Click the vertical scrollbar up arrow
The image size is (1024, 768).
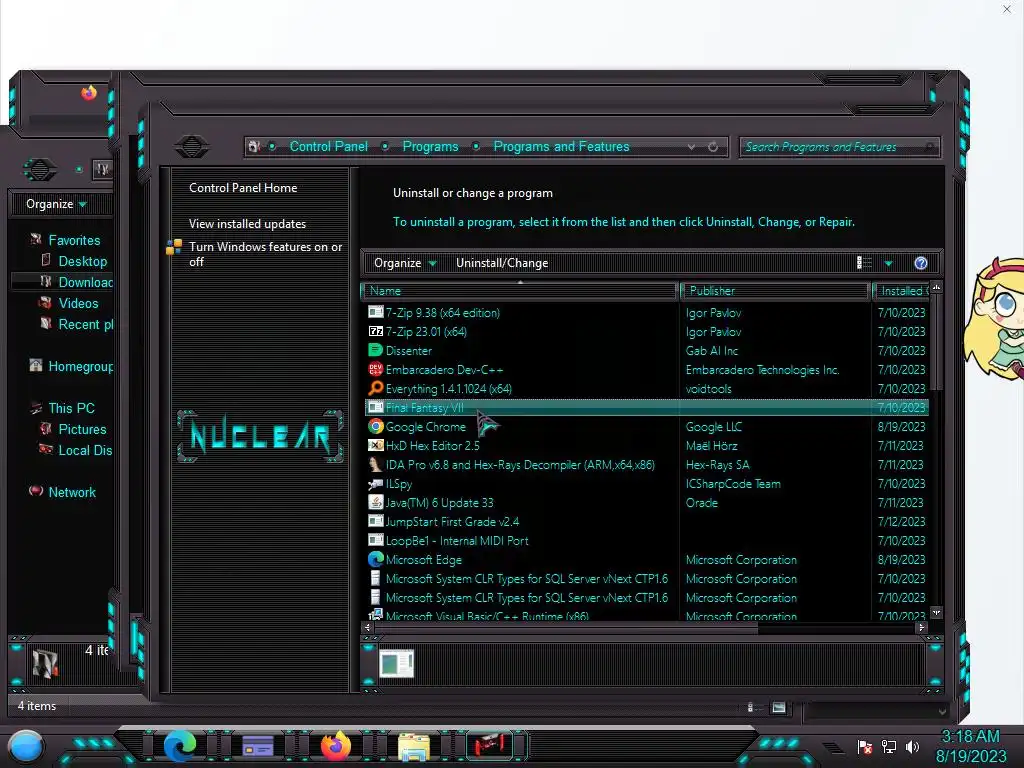point(936,287)
